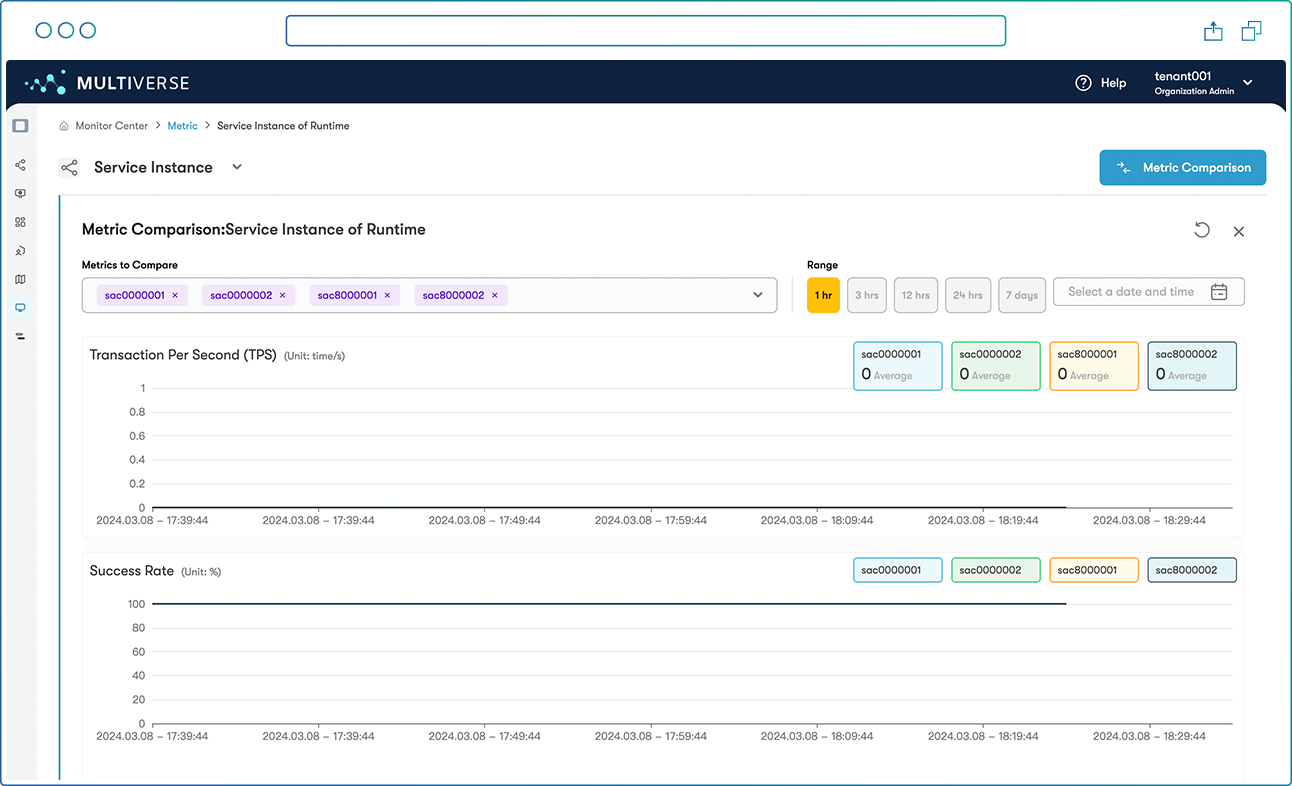Select the 12 hrs range
This screenshot has height=786, width=1292.
916,295
